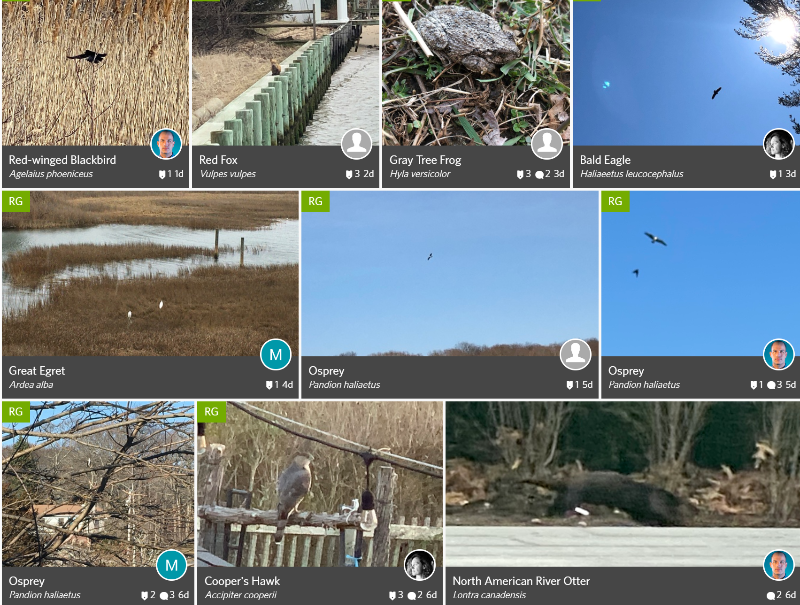The width and height of the screenshot is (800, 605).
Task: Select the RG badge on the Great Egret photo
Action: [16, 201]
